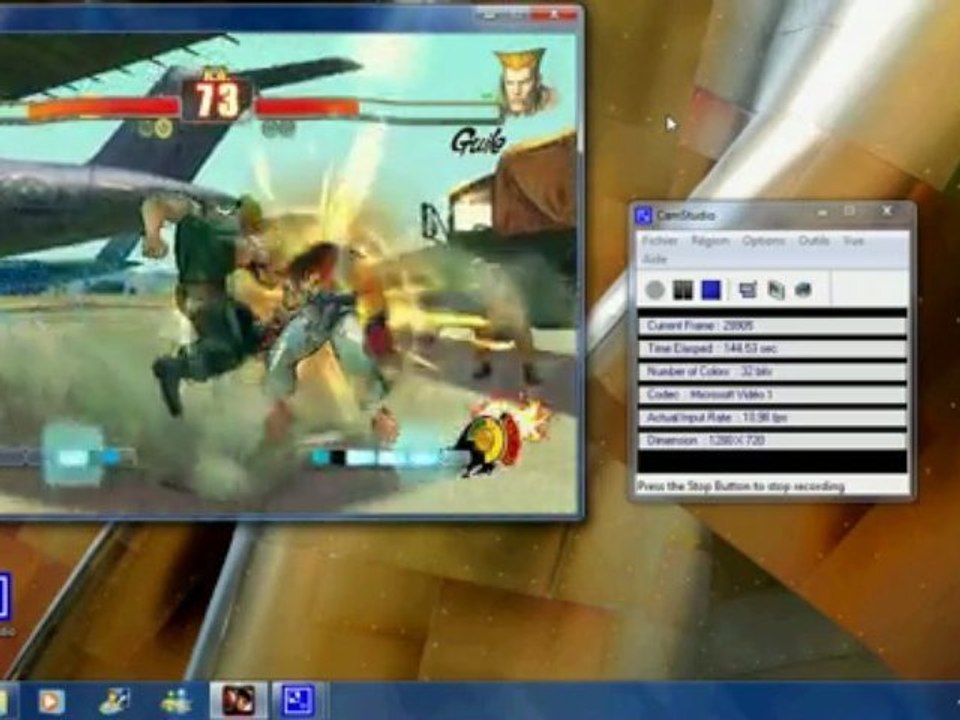Viewport: 960px width, 720px height.
Task: Close the Street Fighter game window
Action: [x=555, y=13]
